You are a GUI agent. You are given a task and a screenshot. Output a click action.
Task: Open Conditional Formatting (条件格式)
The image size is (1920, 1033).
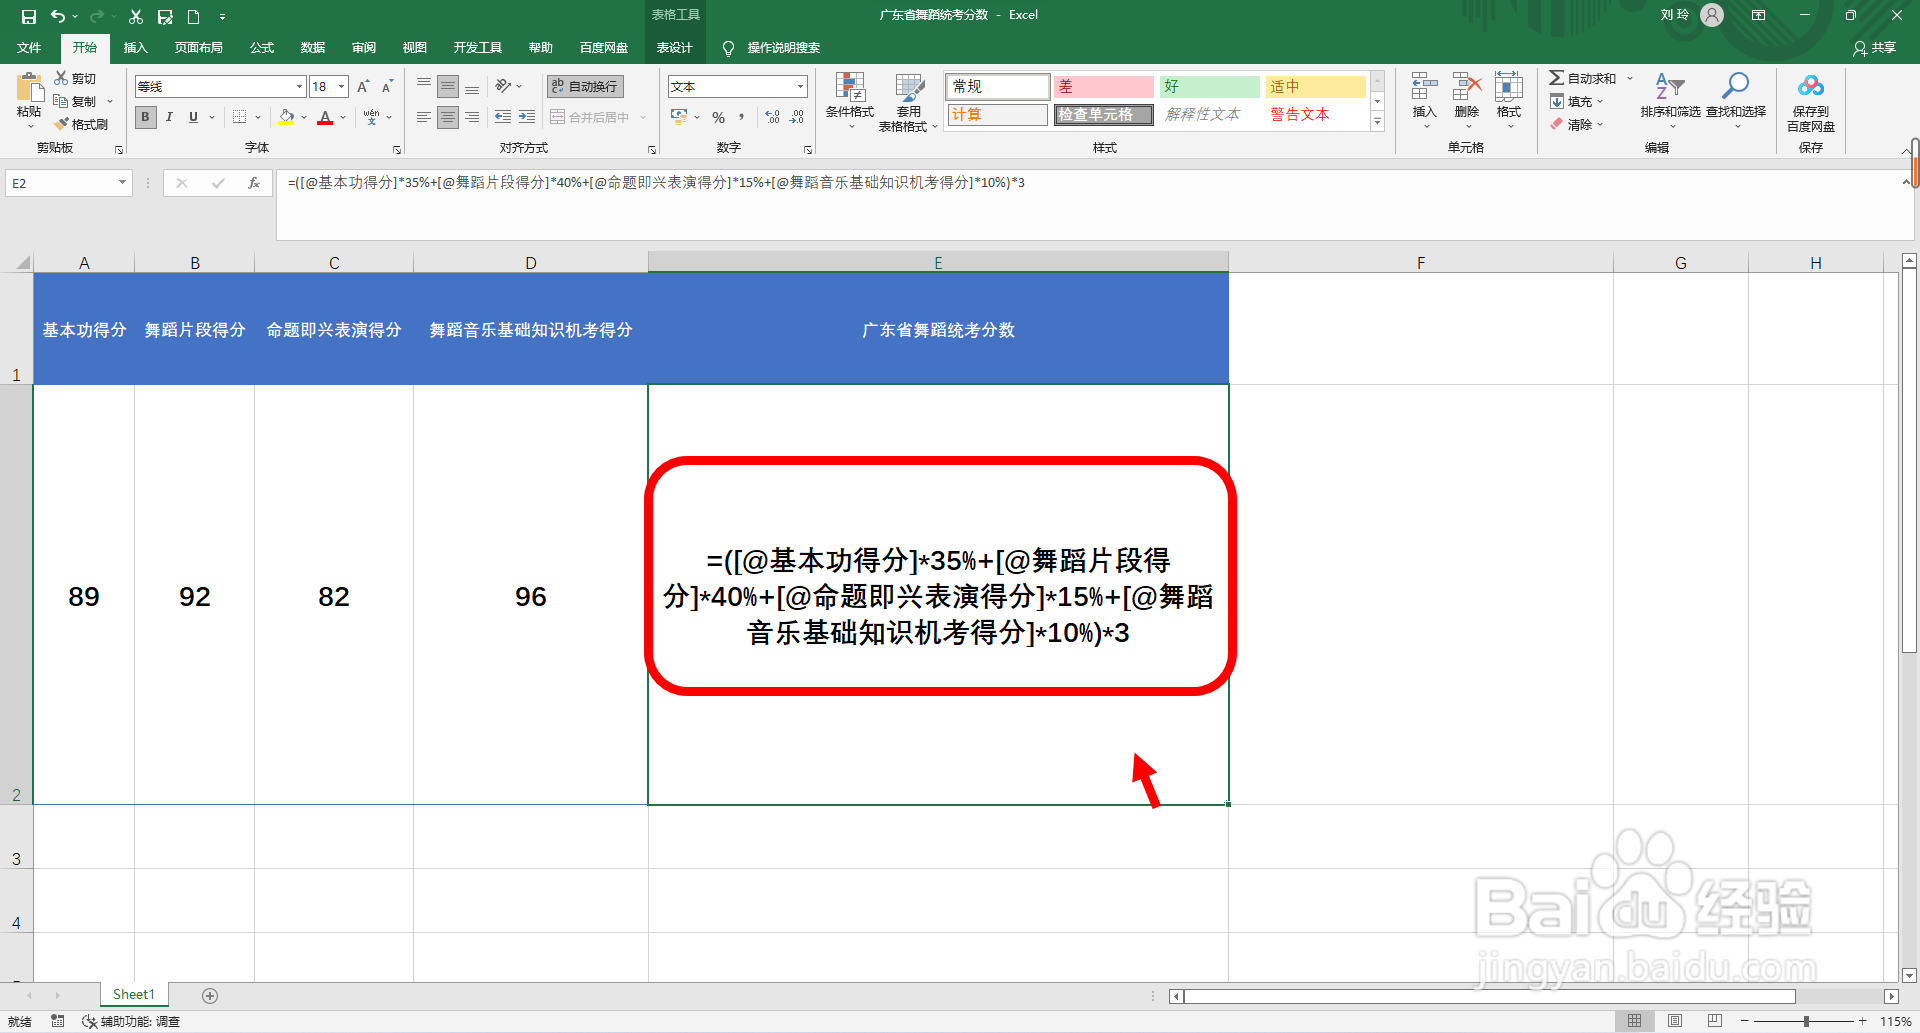point(851,100)
